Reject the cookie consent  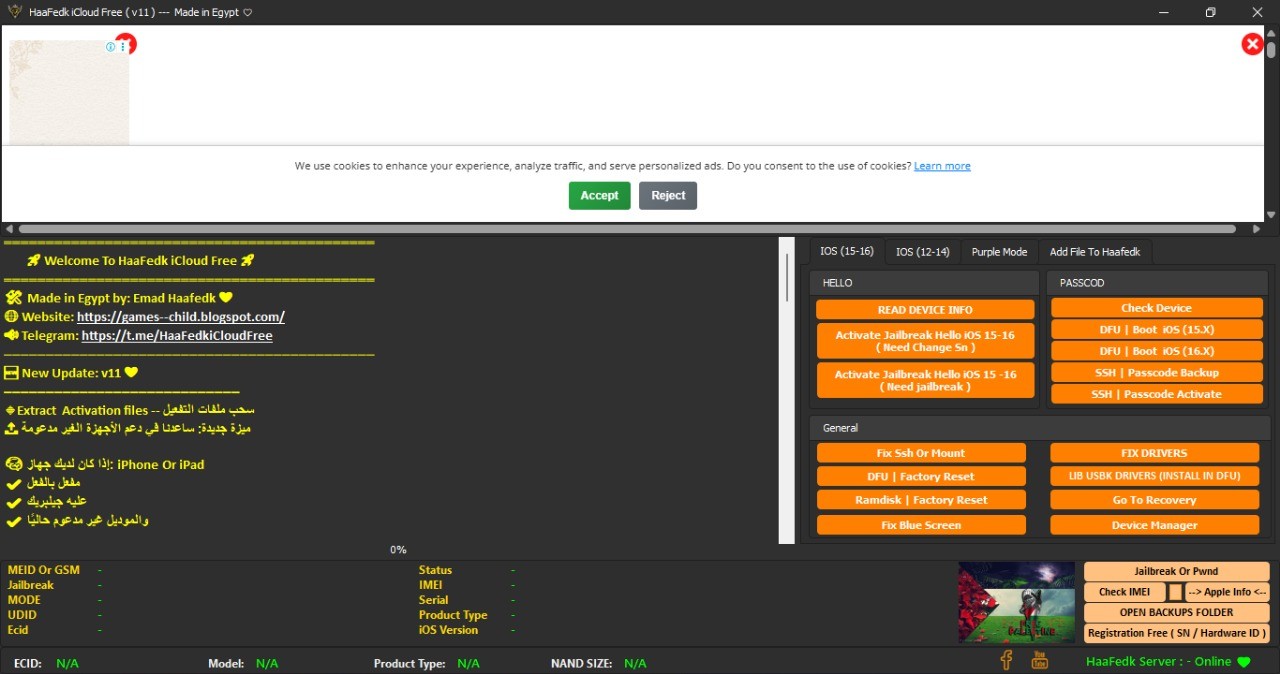[668, 195]
